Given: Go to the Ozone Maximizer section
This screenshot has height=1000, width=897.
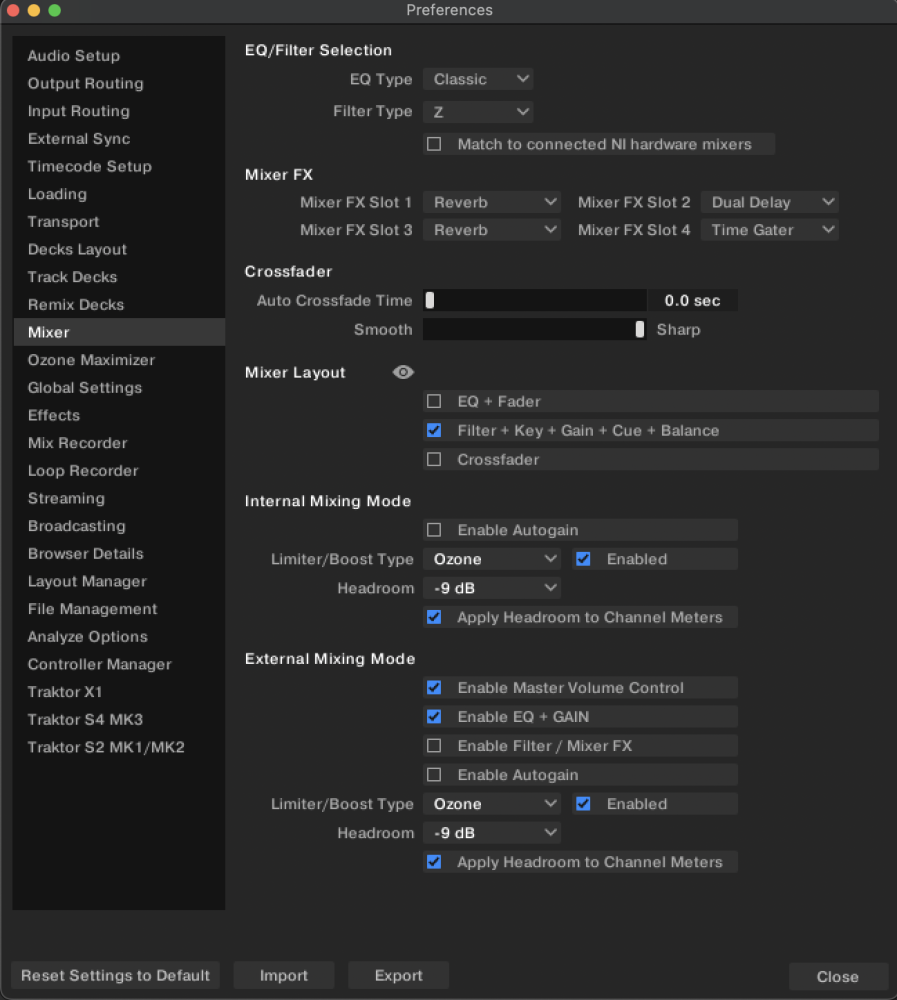Looking at the screenshot, I should 91,360.
